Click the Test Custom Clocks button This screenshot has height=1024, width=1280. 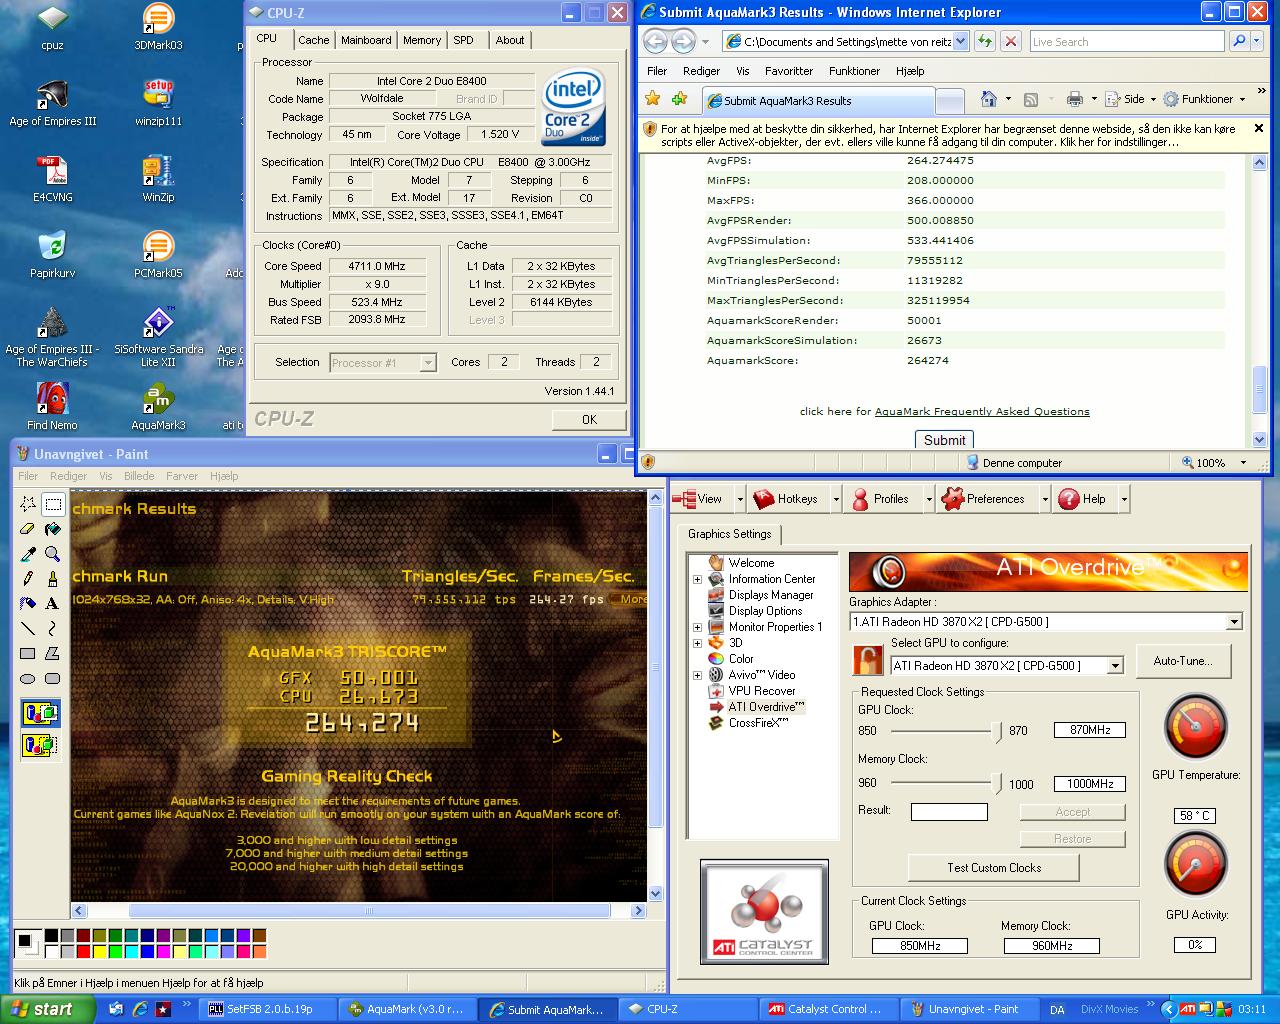994,868
